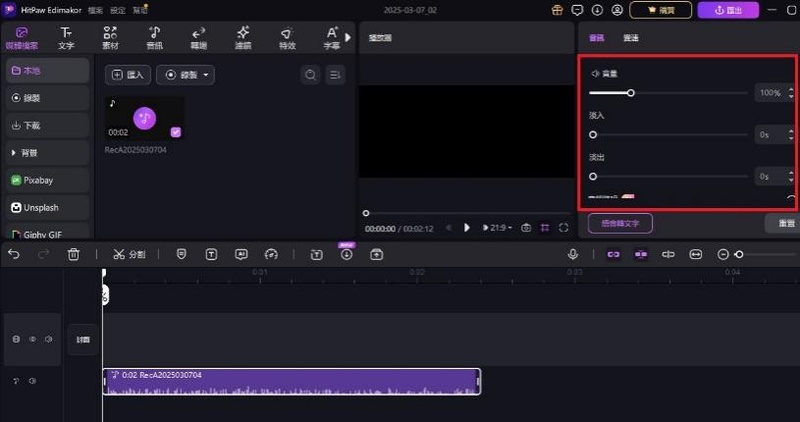The image size is (800, 422).
Task: Click the preview scrubber handle
Action: click(366, 213)
